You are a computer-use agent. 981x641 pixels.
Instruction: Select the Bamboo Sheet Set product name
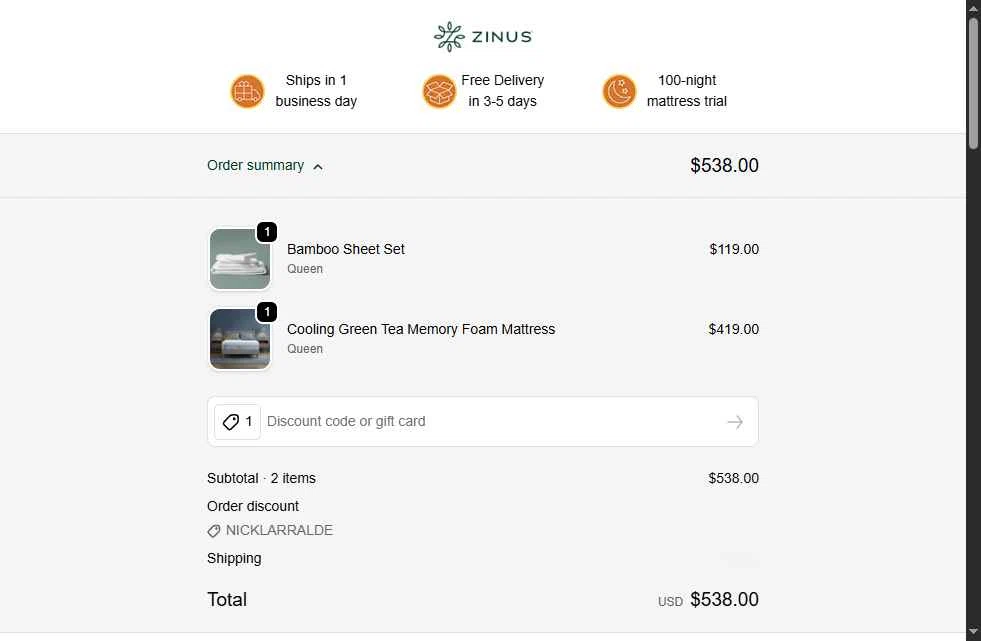click(x=346, y=249)
